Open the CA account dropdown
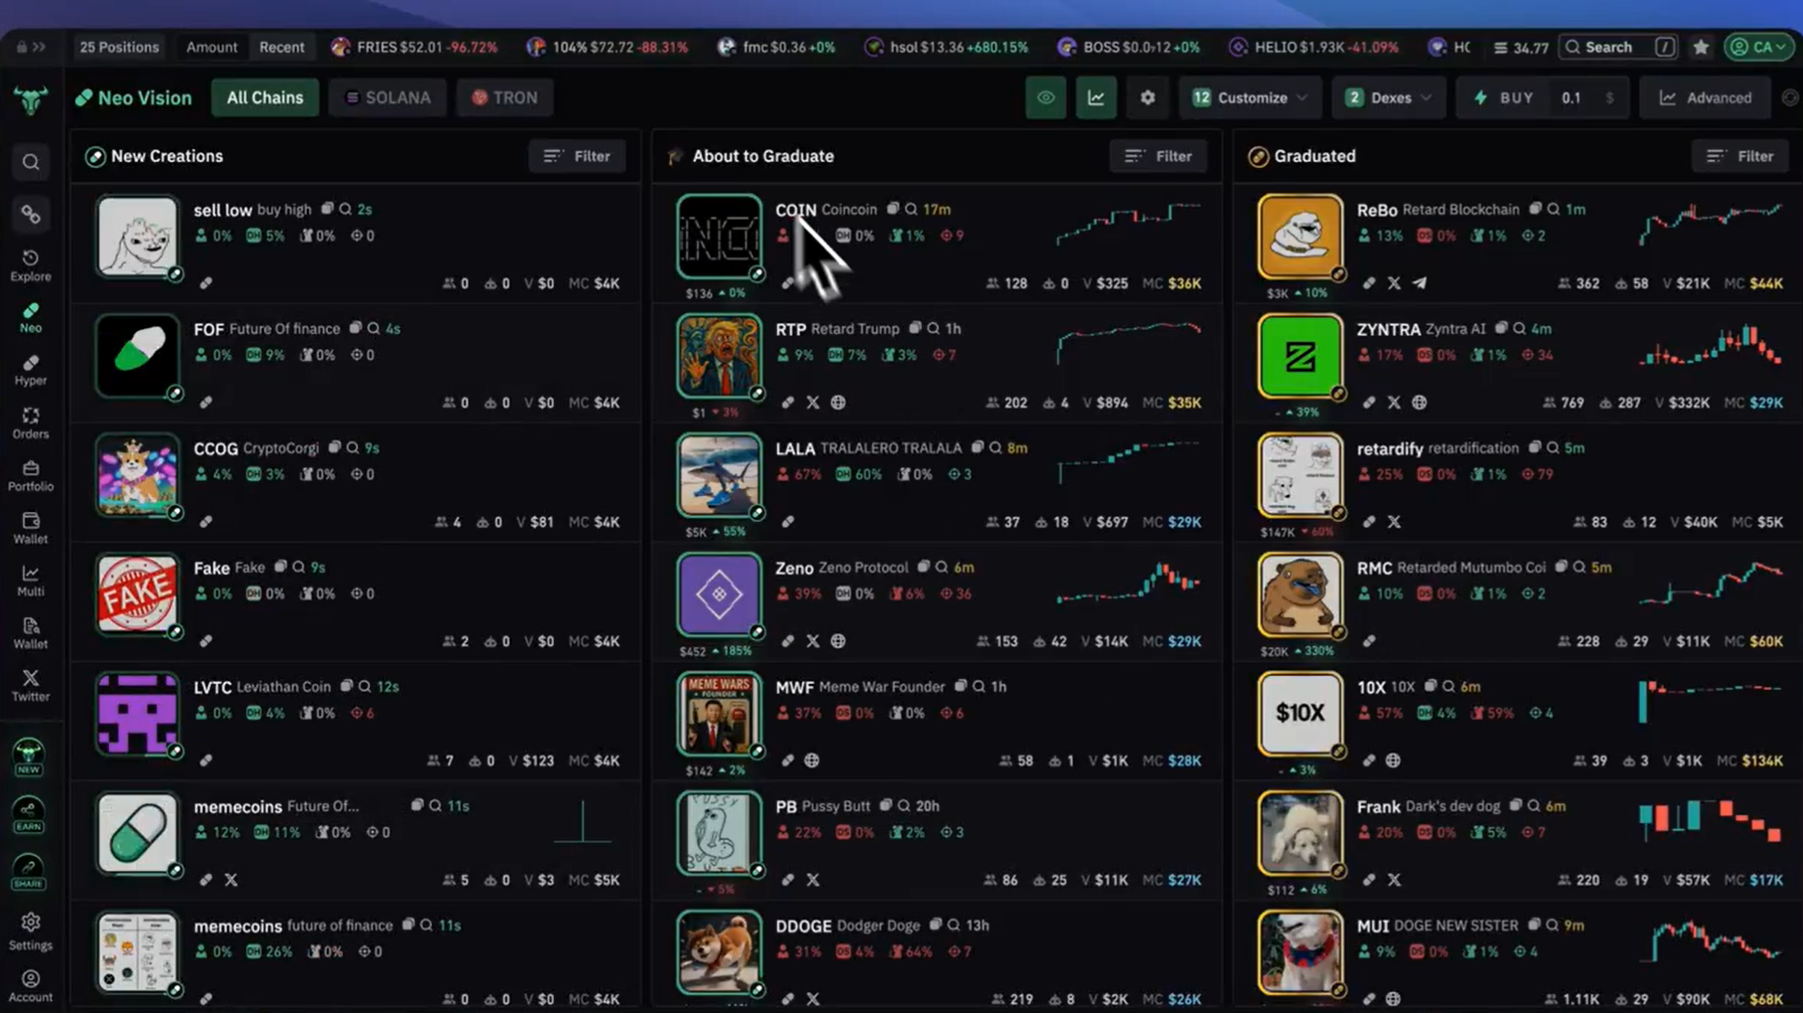1803x1013 pixels. tap(1758, 47)
